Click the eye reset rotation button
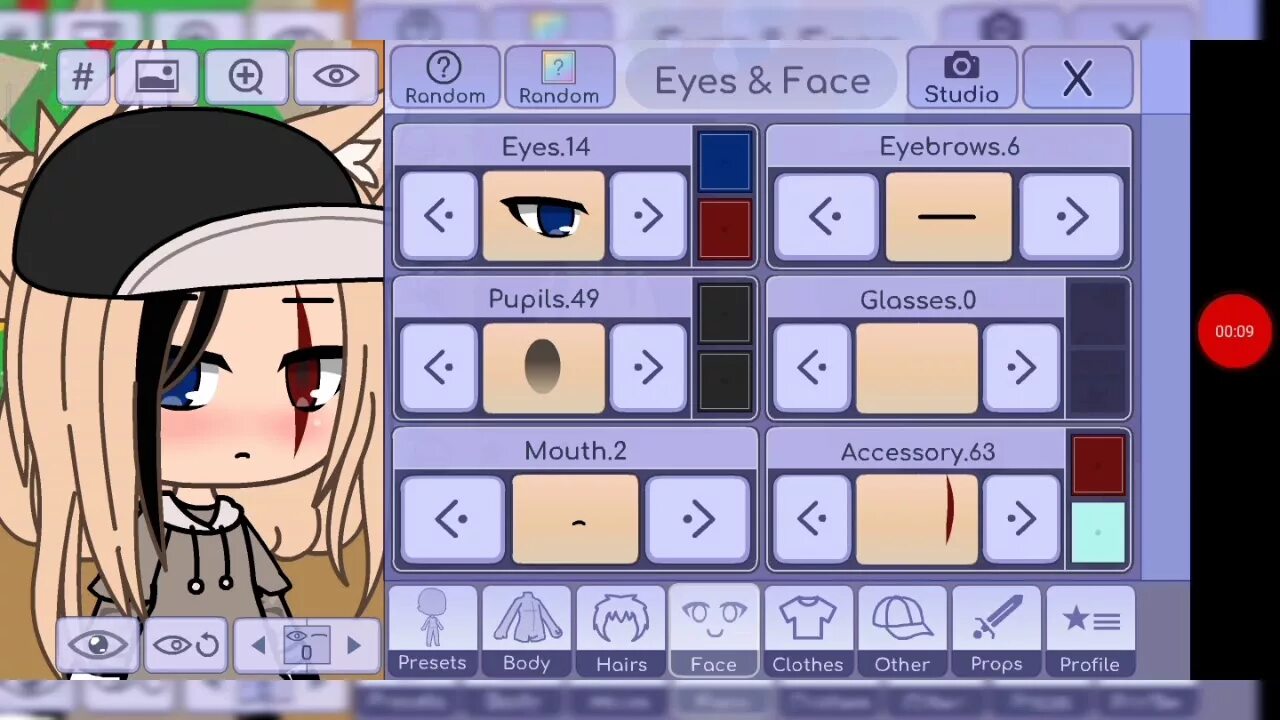 coord(186,645)
